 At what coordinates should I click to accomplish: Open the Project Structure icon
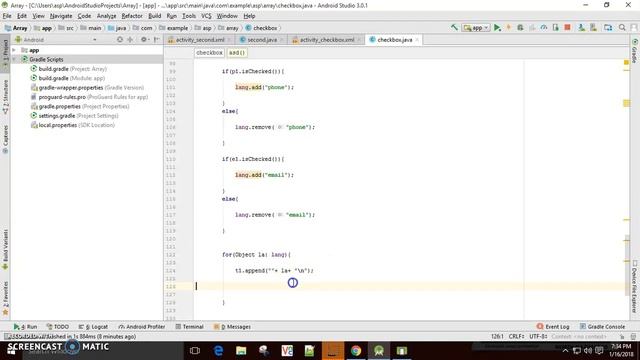608,27
